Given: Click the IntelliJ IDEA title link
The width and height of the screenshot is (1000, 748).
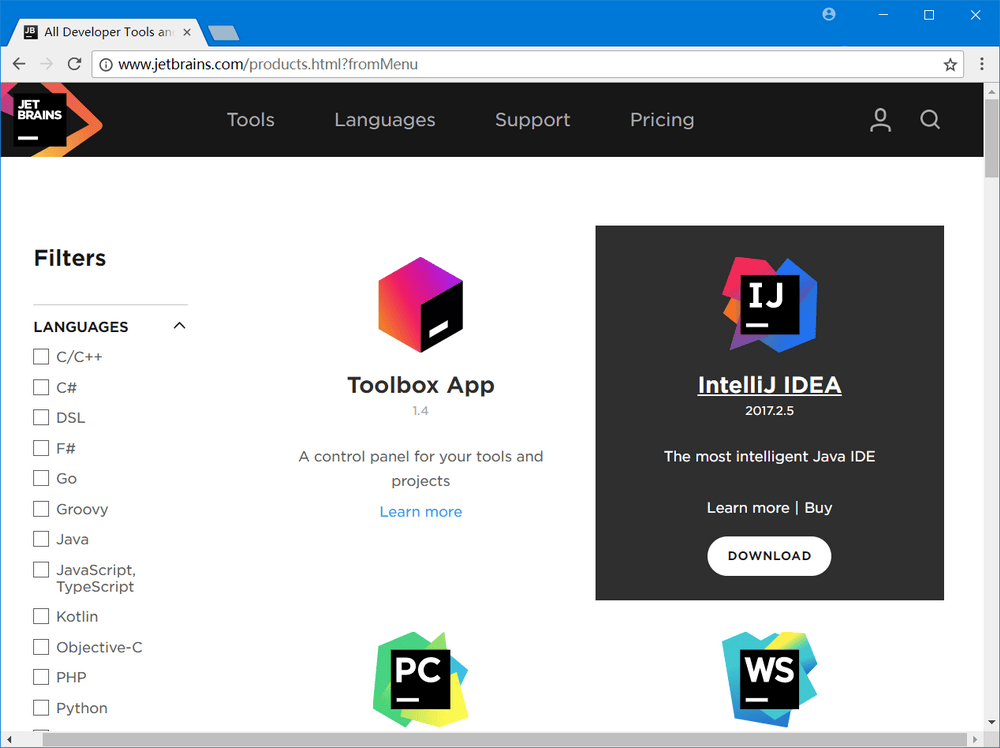Looking at the screenshot, I should (769, 385).
